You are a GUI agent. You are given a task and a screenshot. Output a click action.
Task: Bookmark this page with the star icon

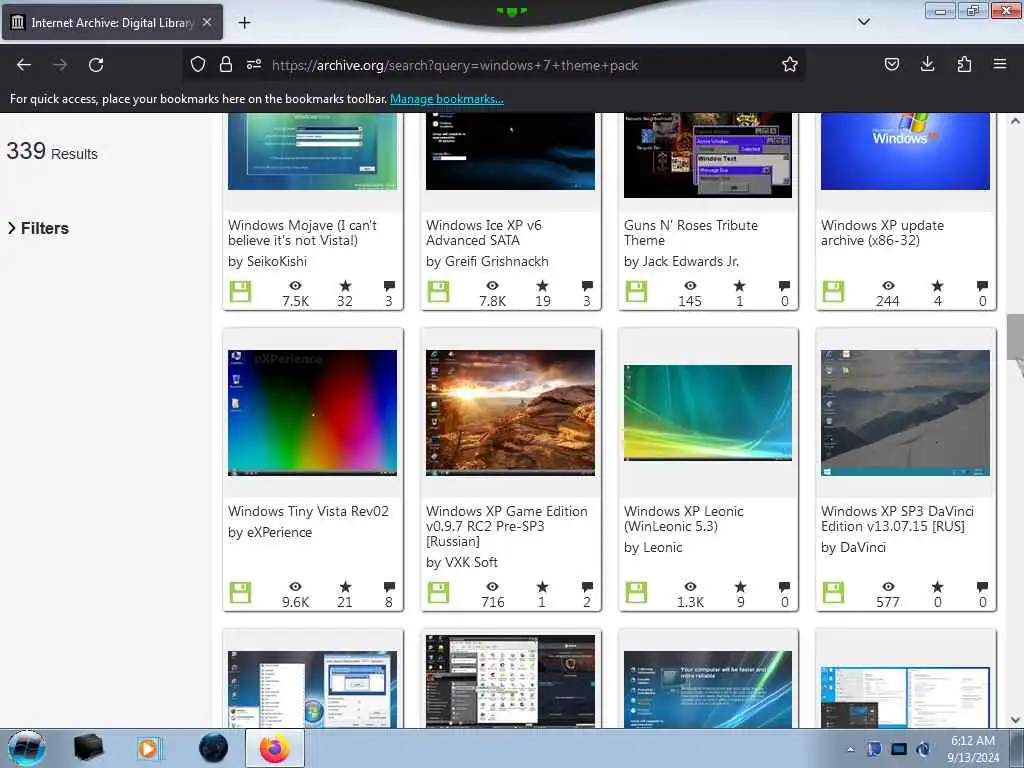tap(790, 64)
